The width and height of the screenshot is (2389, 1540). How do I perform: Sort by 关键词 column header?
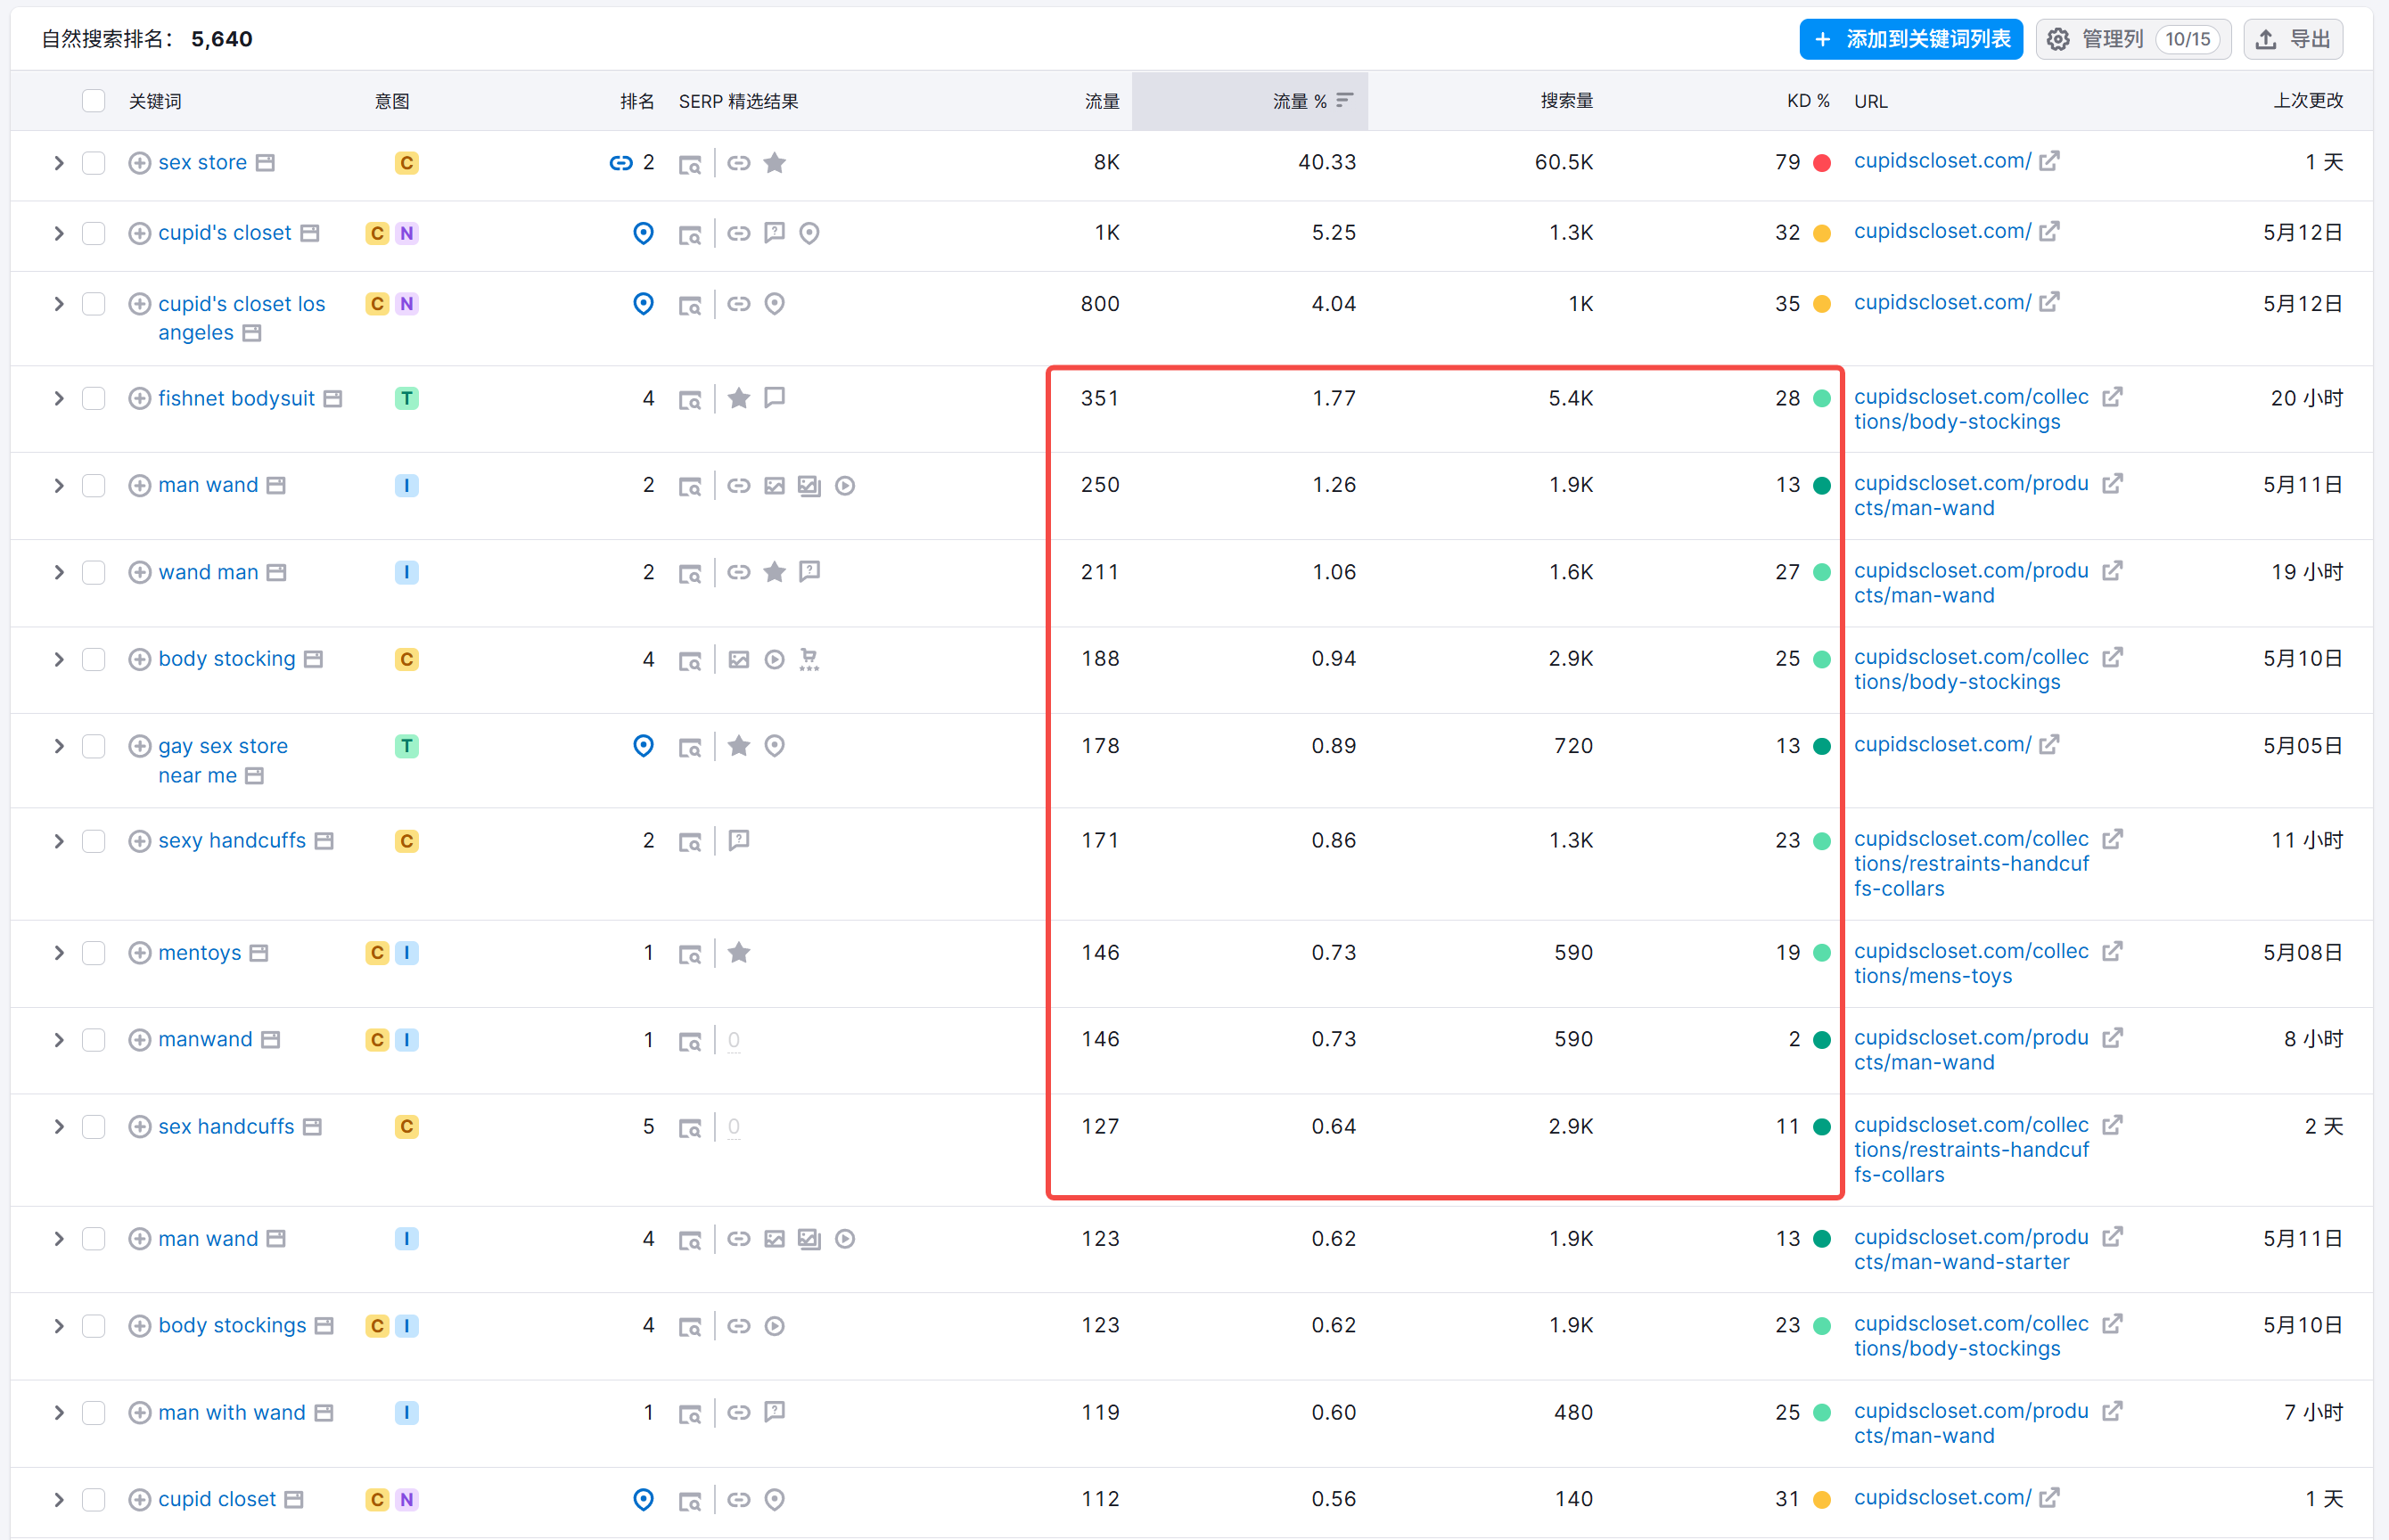[155, 101]
